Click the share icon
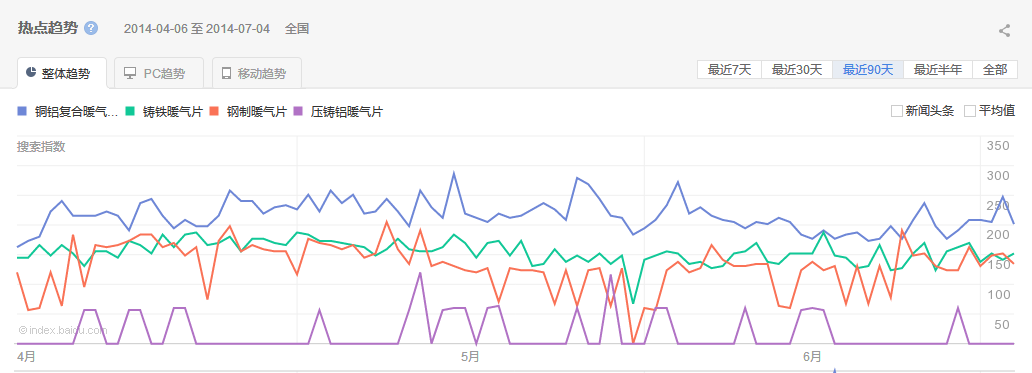The width and height of the screenshot is (1032, 373). point(1004,30)
